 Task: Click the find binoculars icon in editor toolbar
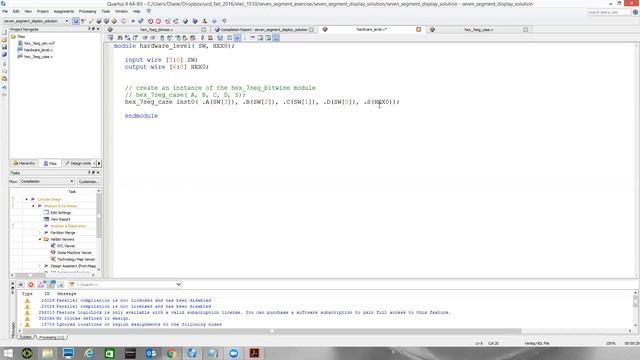pos(120,38)
